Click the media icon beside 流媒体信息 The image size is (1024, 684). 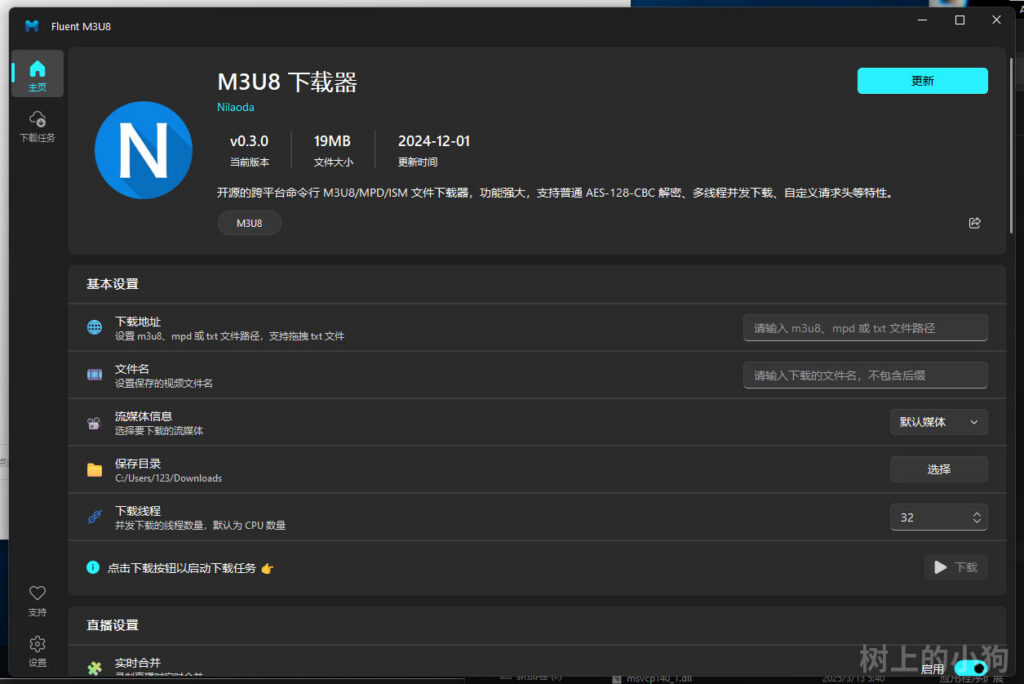pyautogui.click(x=94, y=422)
